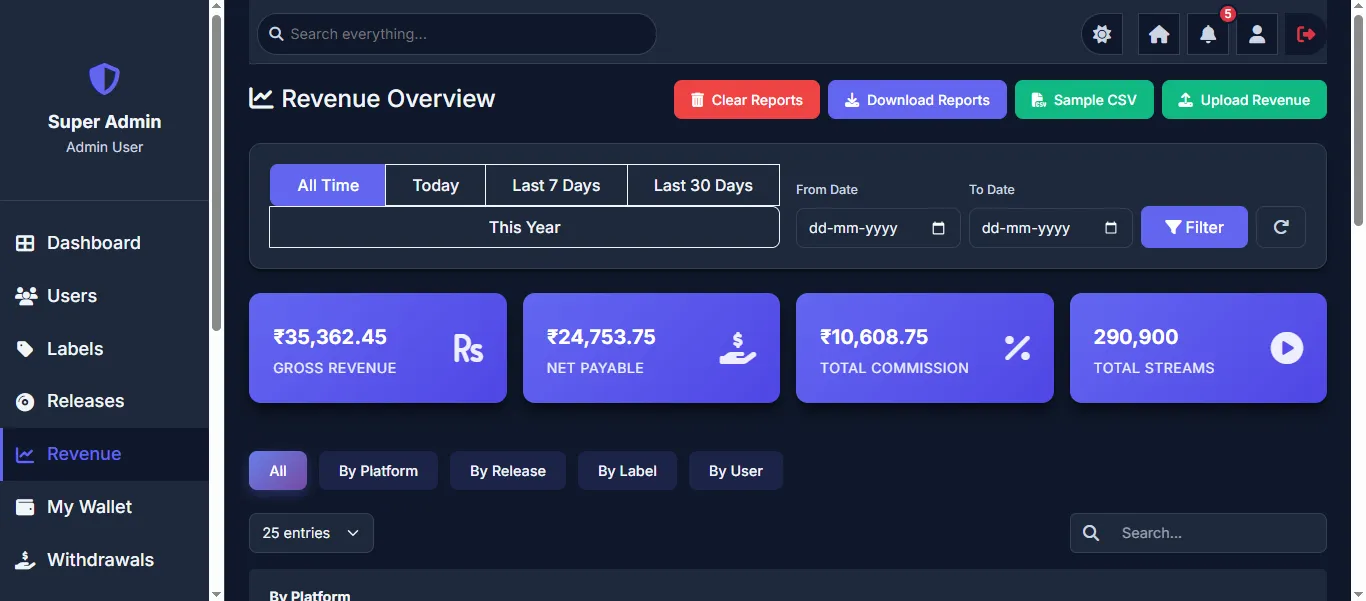Open My Wallet in the sidebar
The image size is (1366, 601).
[104, 507]
